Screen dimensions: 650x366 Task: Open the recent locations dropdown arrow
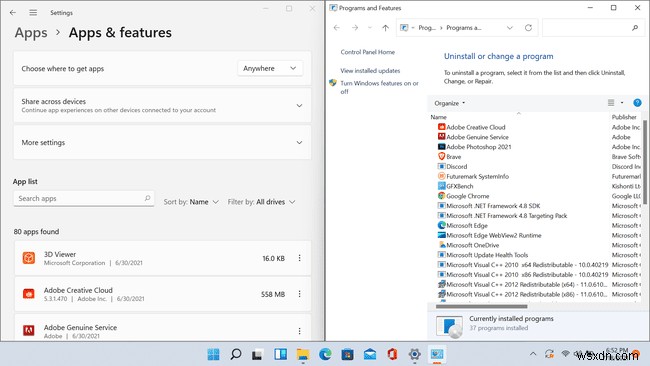click(x=370, y=28)
